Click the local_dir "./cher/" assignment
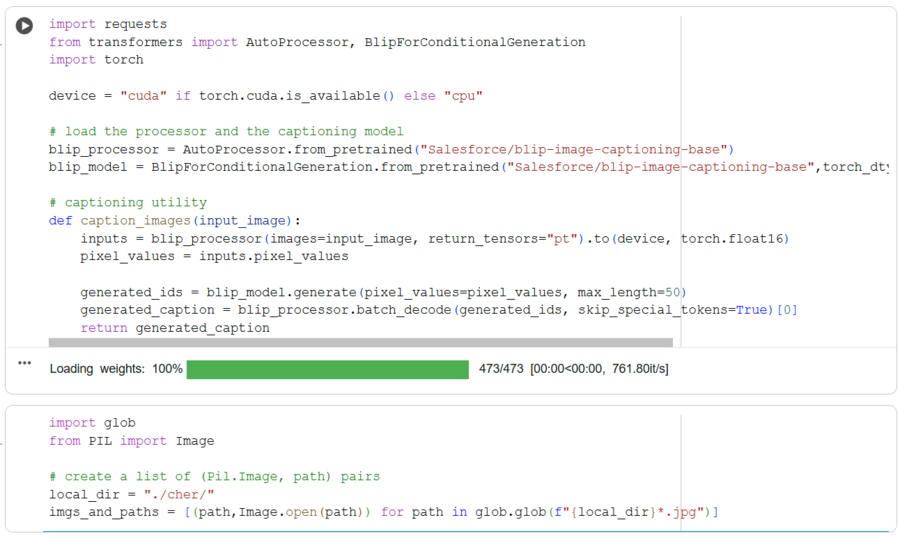 tap(131, 495)
